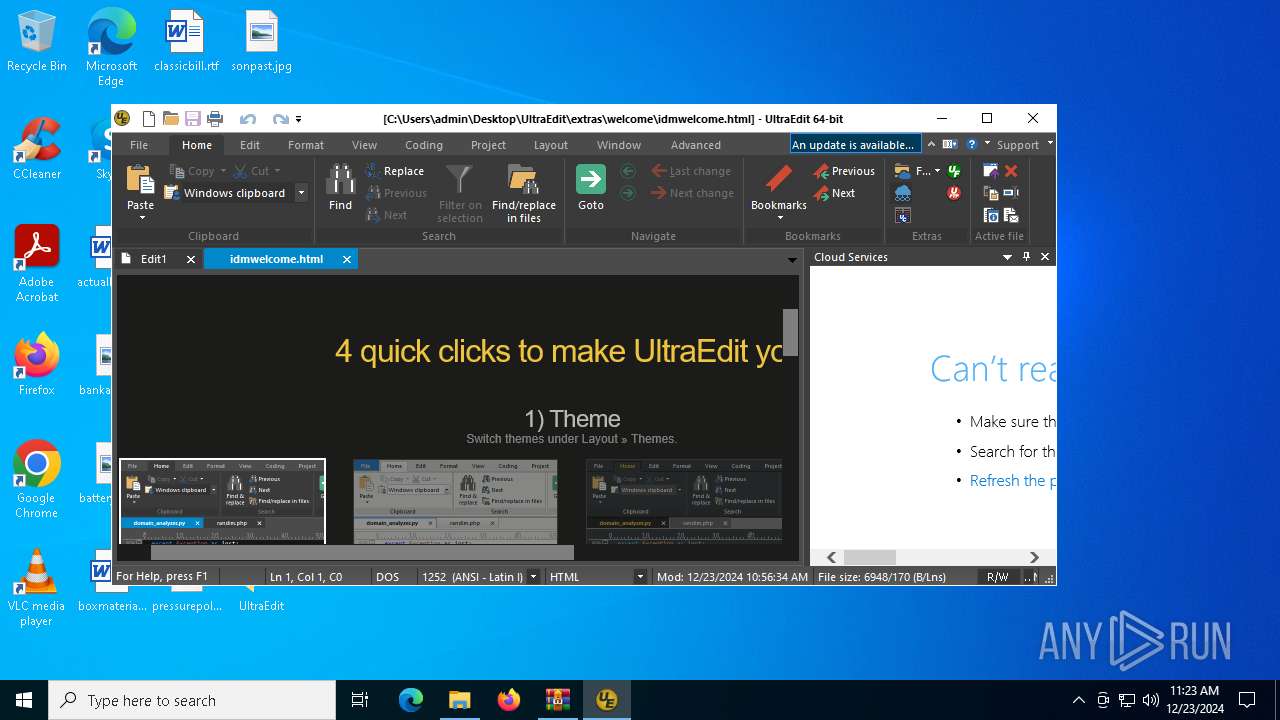
Task: Open File Explorer from the taskbar
Action: [459, 700]
